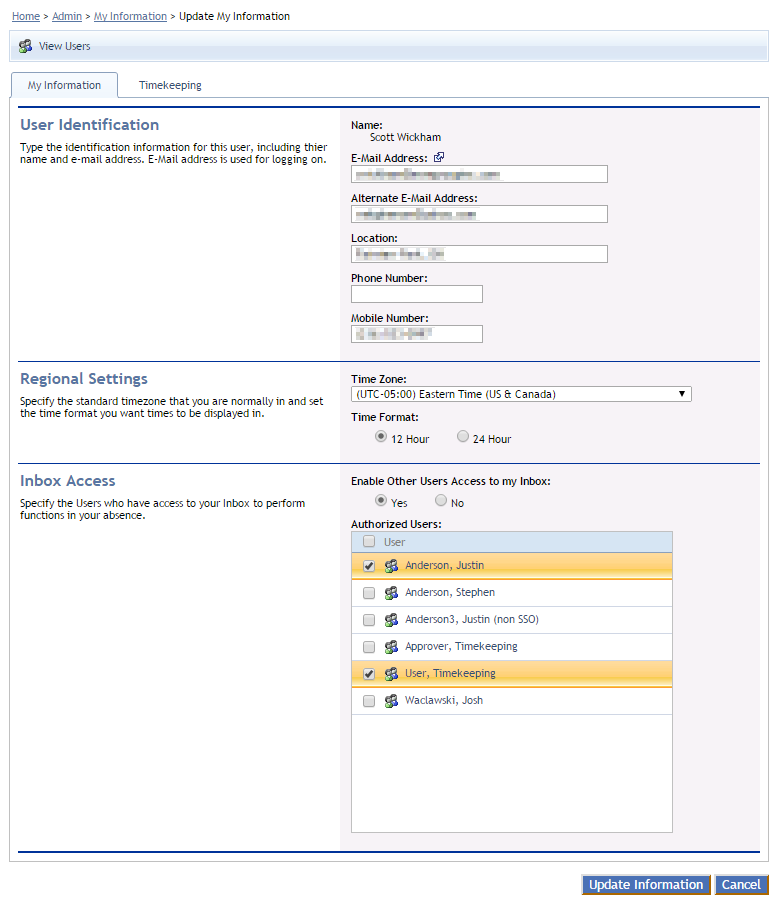
Task: Click into the Location field
Action: (x=479, y=254)
